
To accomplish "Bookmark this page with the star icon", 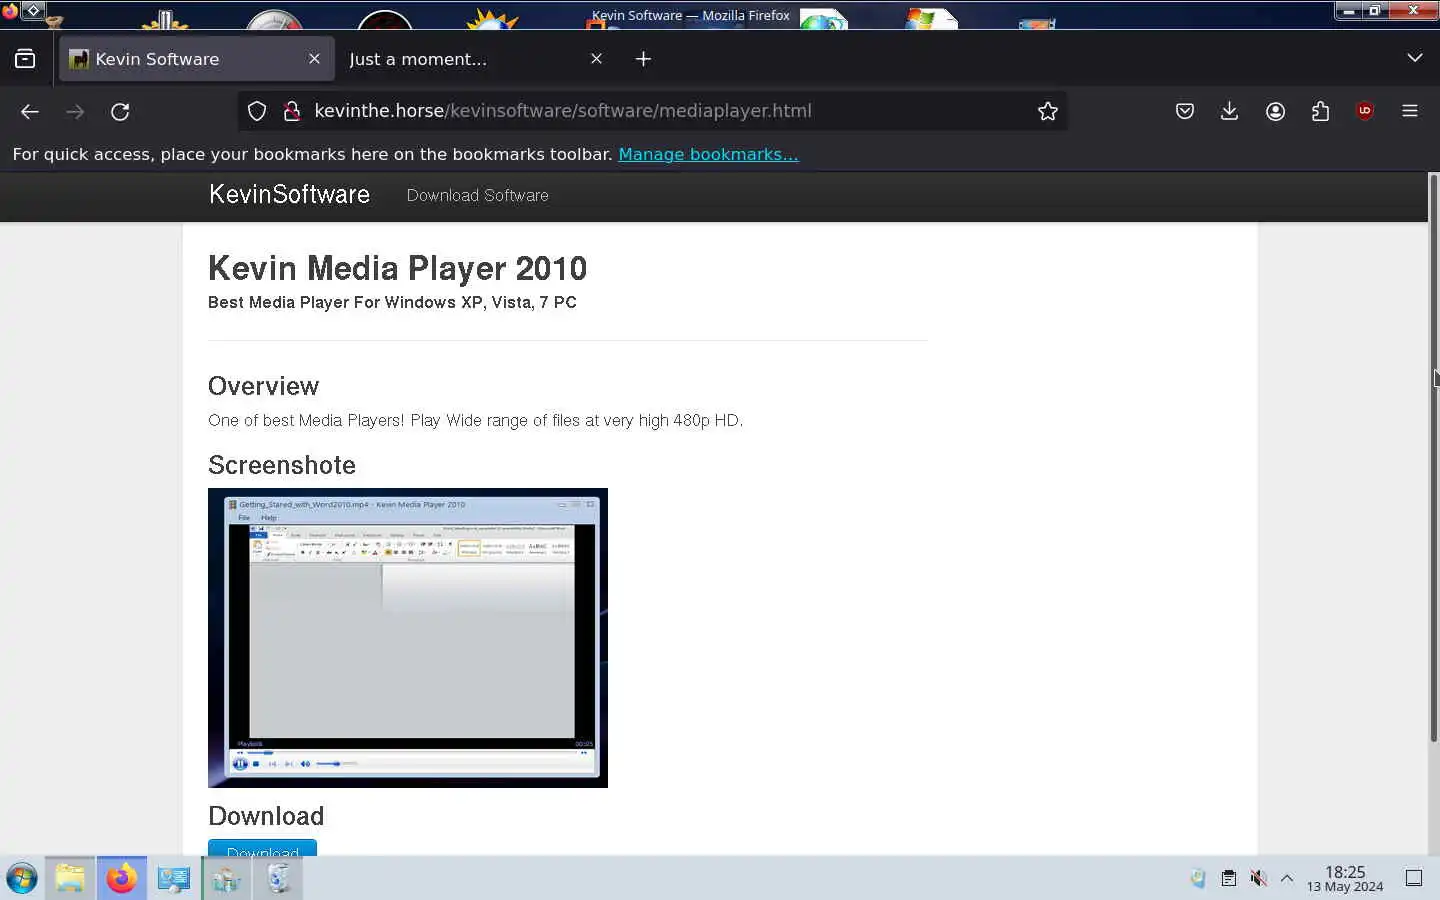I will tap(1047, 111).
